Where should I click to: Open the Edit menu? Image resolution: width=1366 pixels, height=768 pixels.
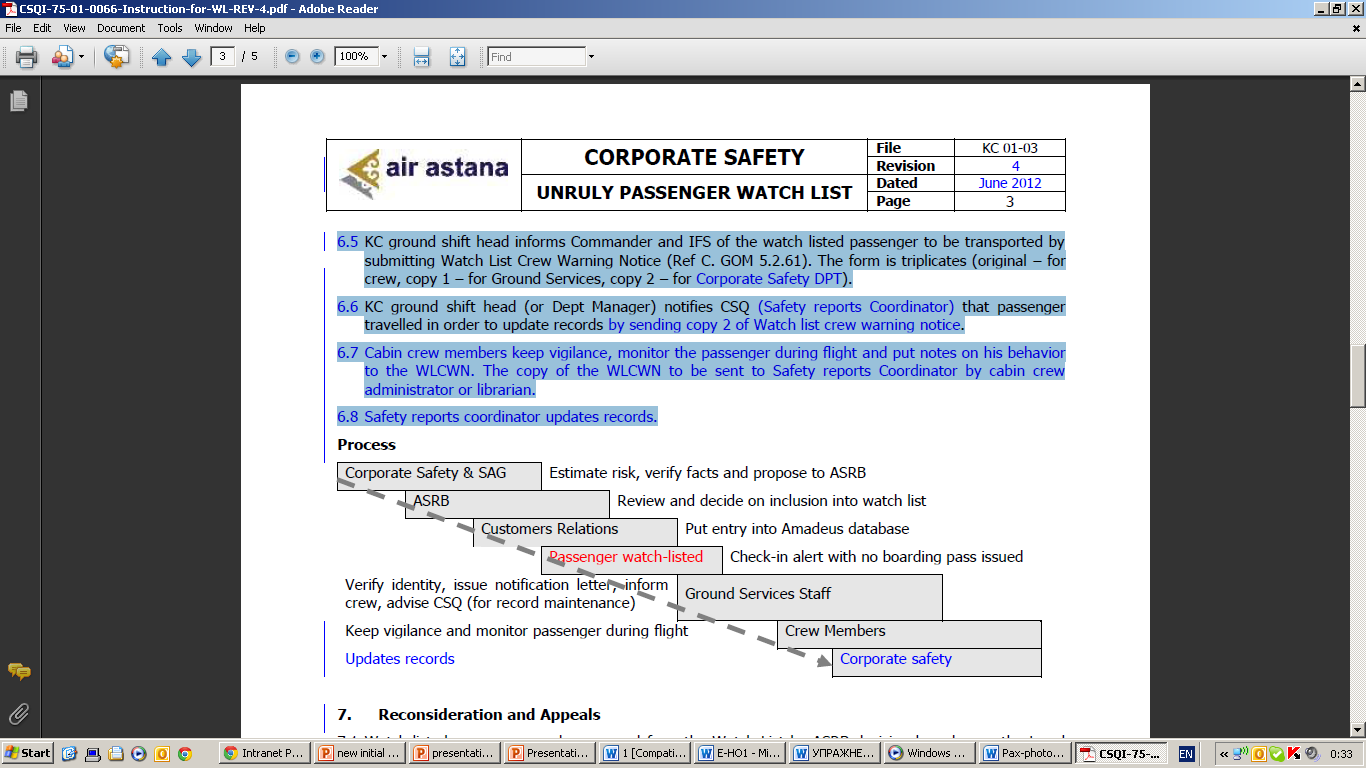point(42,28)
